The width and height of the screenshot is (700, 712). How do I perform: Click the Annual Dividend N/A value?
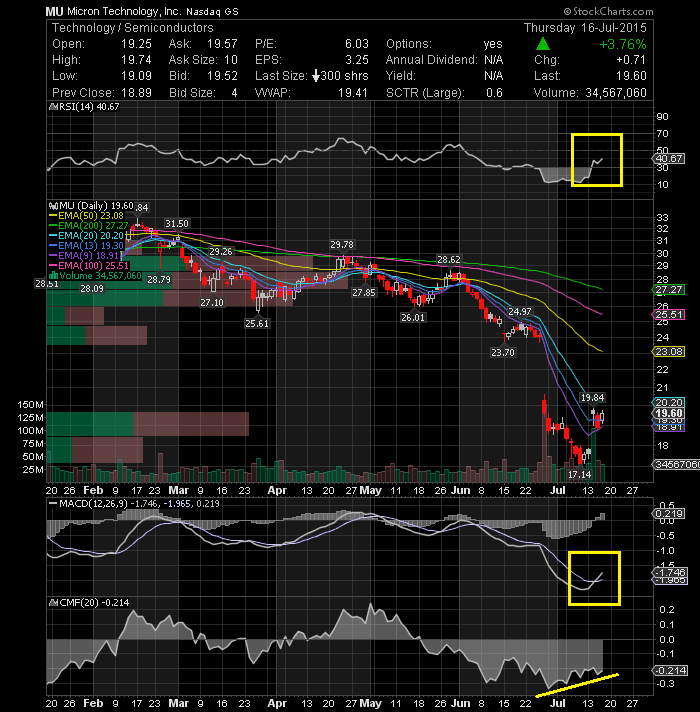coord(493,60)
